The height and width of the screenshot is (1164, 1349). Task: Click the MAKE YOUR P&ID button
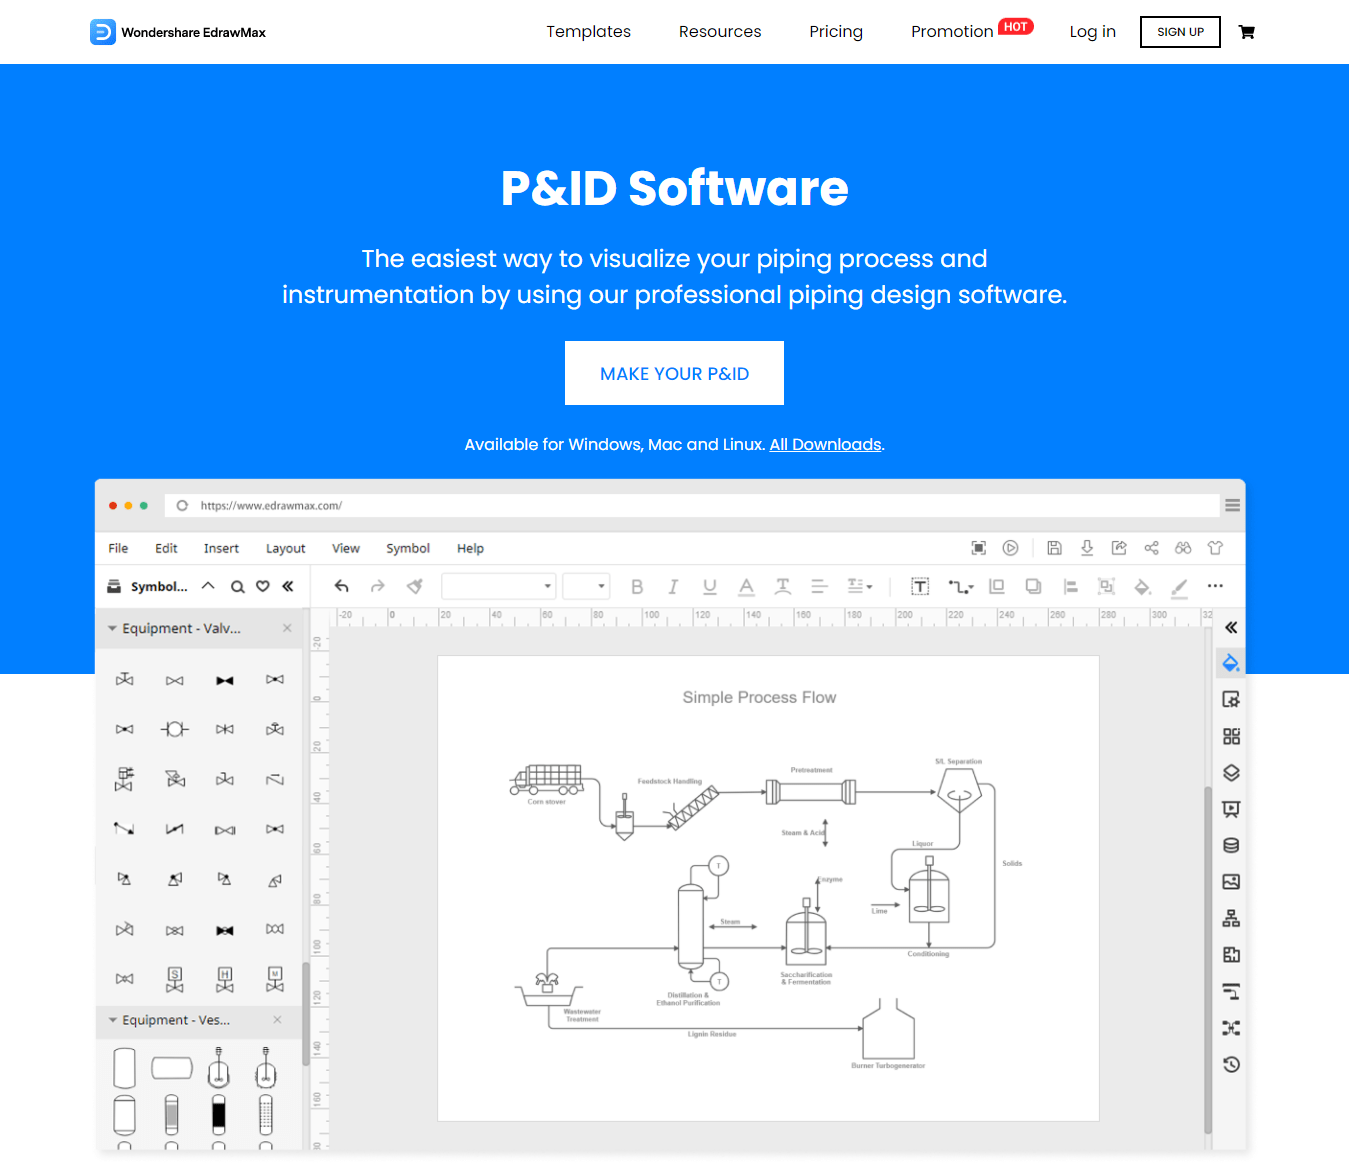coord(674,373)
